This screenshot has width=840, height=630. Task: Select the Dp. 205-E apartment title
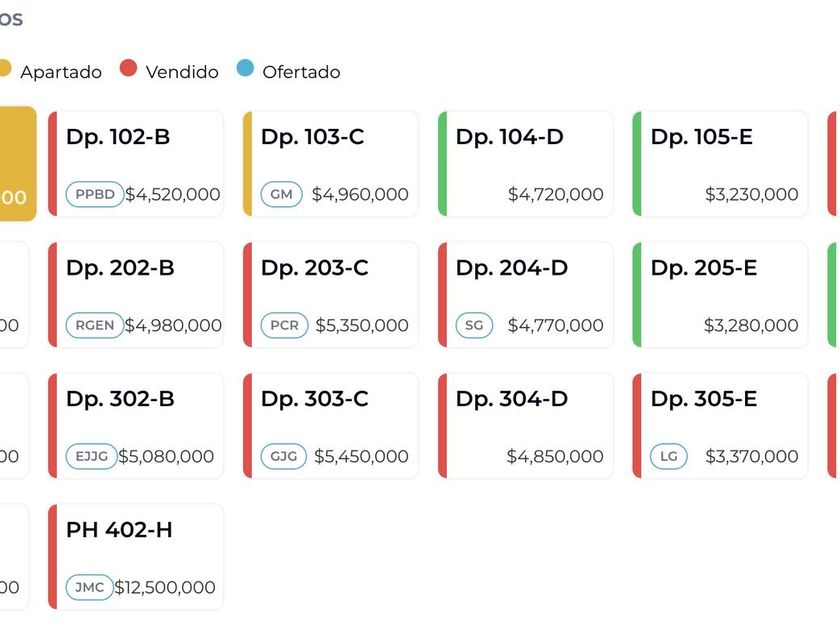click(x=704, y=268)
